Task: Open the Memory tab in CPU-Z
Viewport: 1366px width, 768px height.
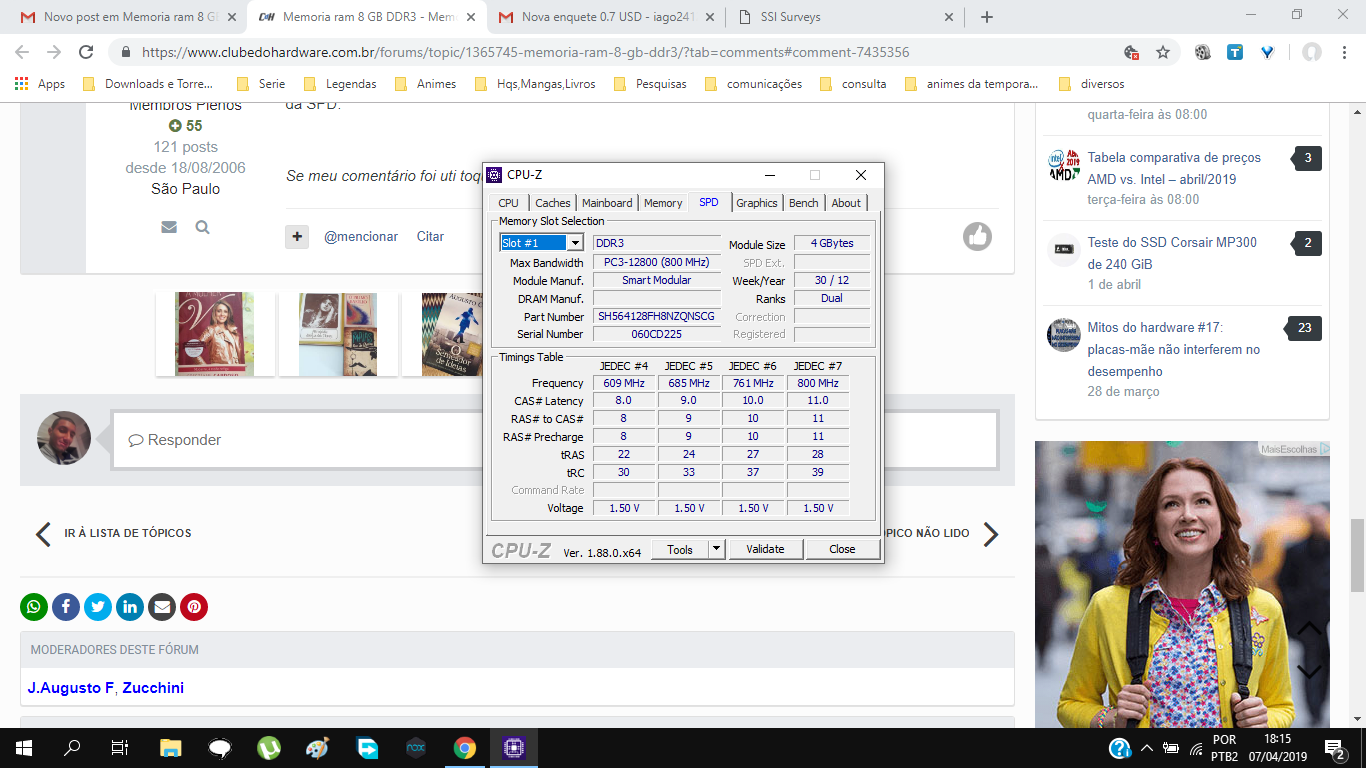Action: (663, 203)
